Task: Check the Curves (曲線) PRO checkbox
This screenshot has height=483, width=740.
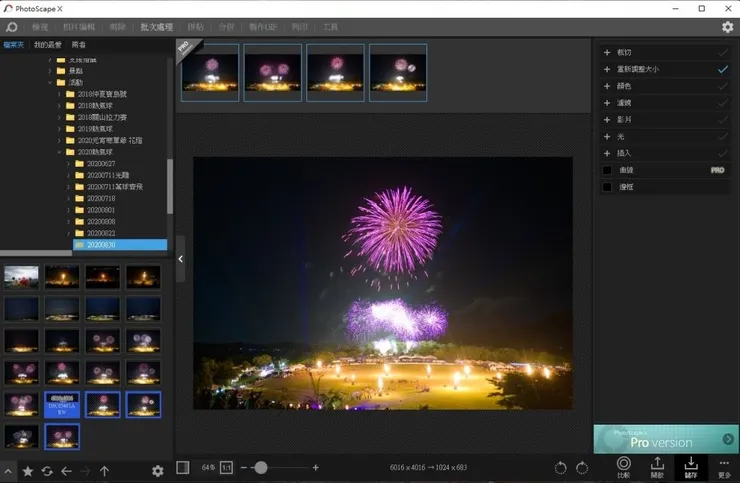Action: (x=607, y=170)
